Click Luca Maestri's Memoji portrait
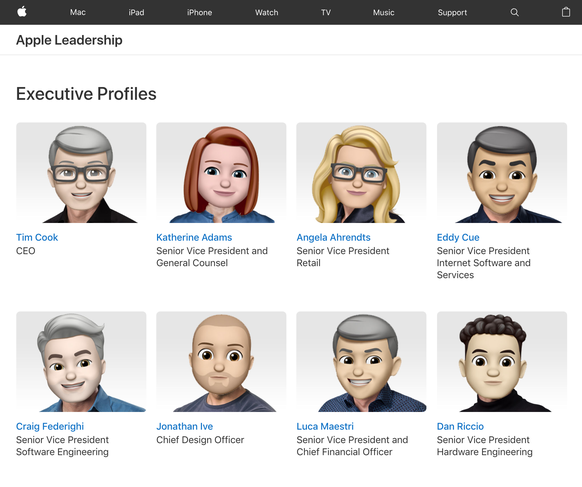 [x=361, y=362]
